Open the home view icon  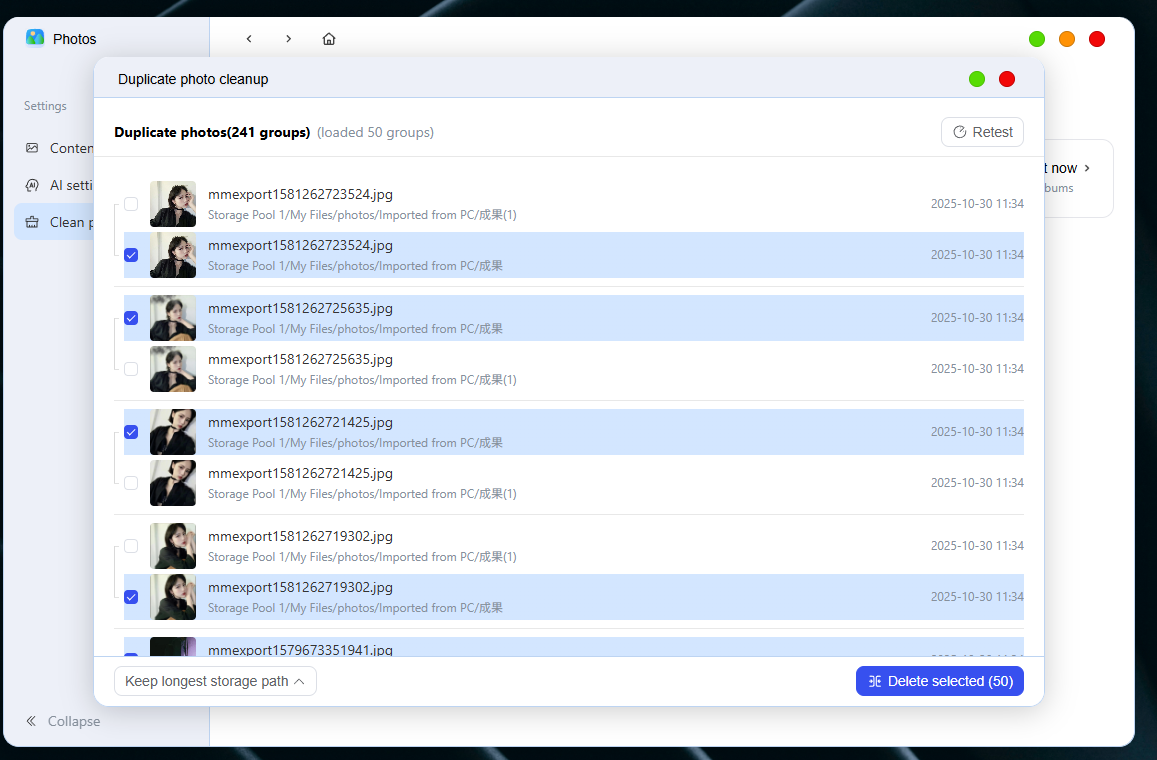tap(329, 38)
